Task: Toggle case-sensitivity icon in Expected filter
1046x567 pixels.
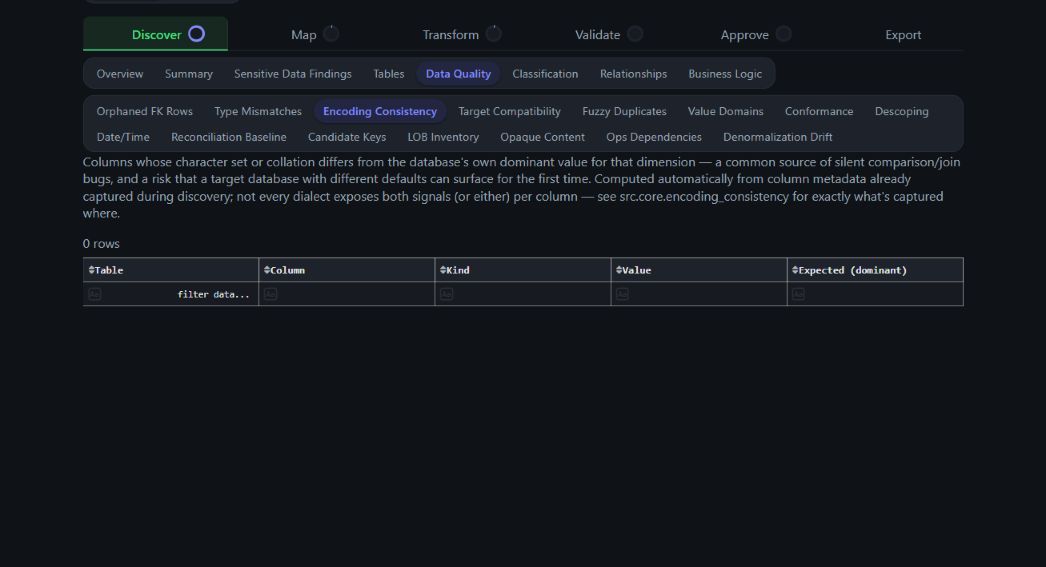Action: pos(799,294)
